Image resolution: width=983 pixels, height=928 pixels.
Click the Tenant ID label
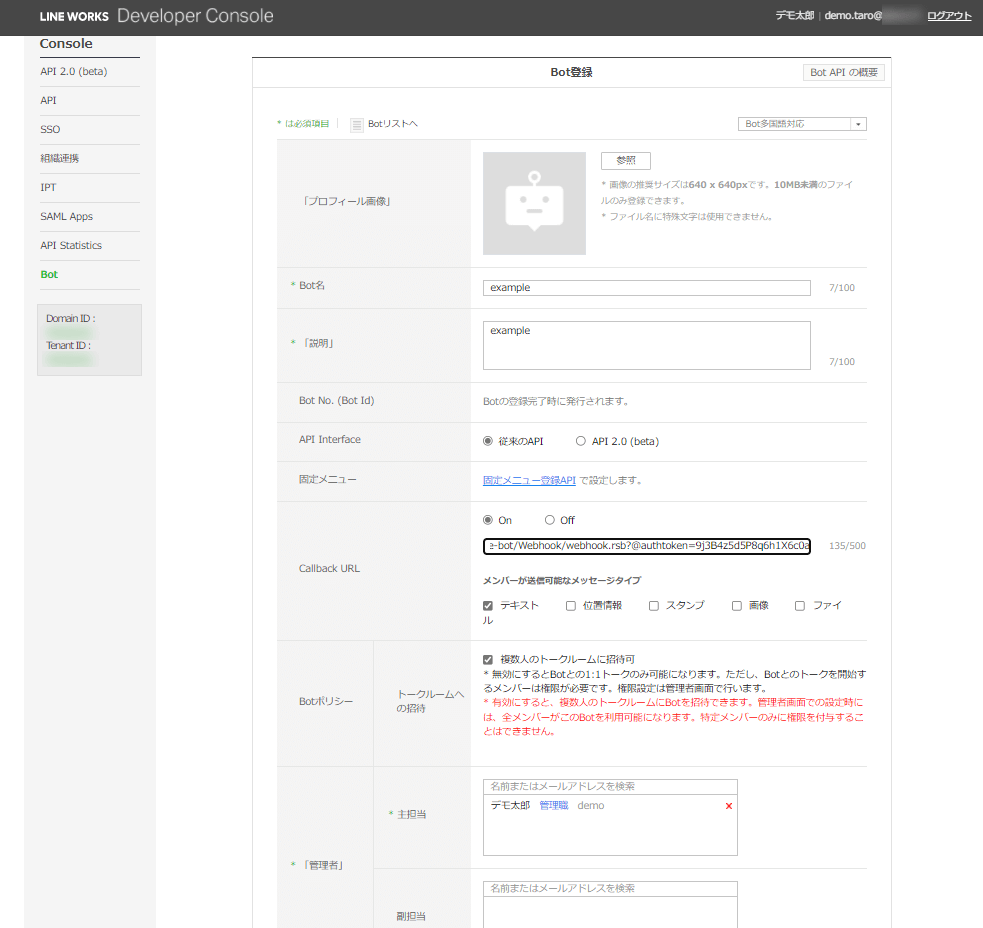click(68, 345)
